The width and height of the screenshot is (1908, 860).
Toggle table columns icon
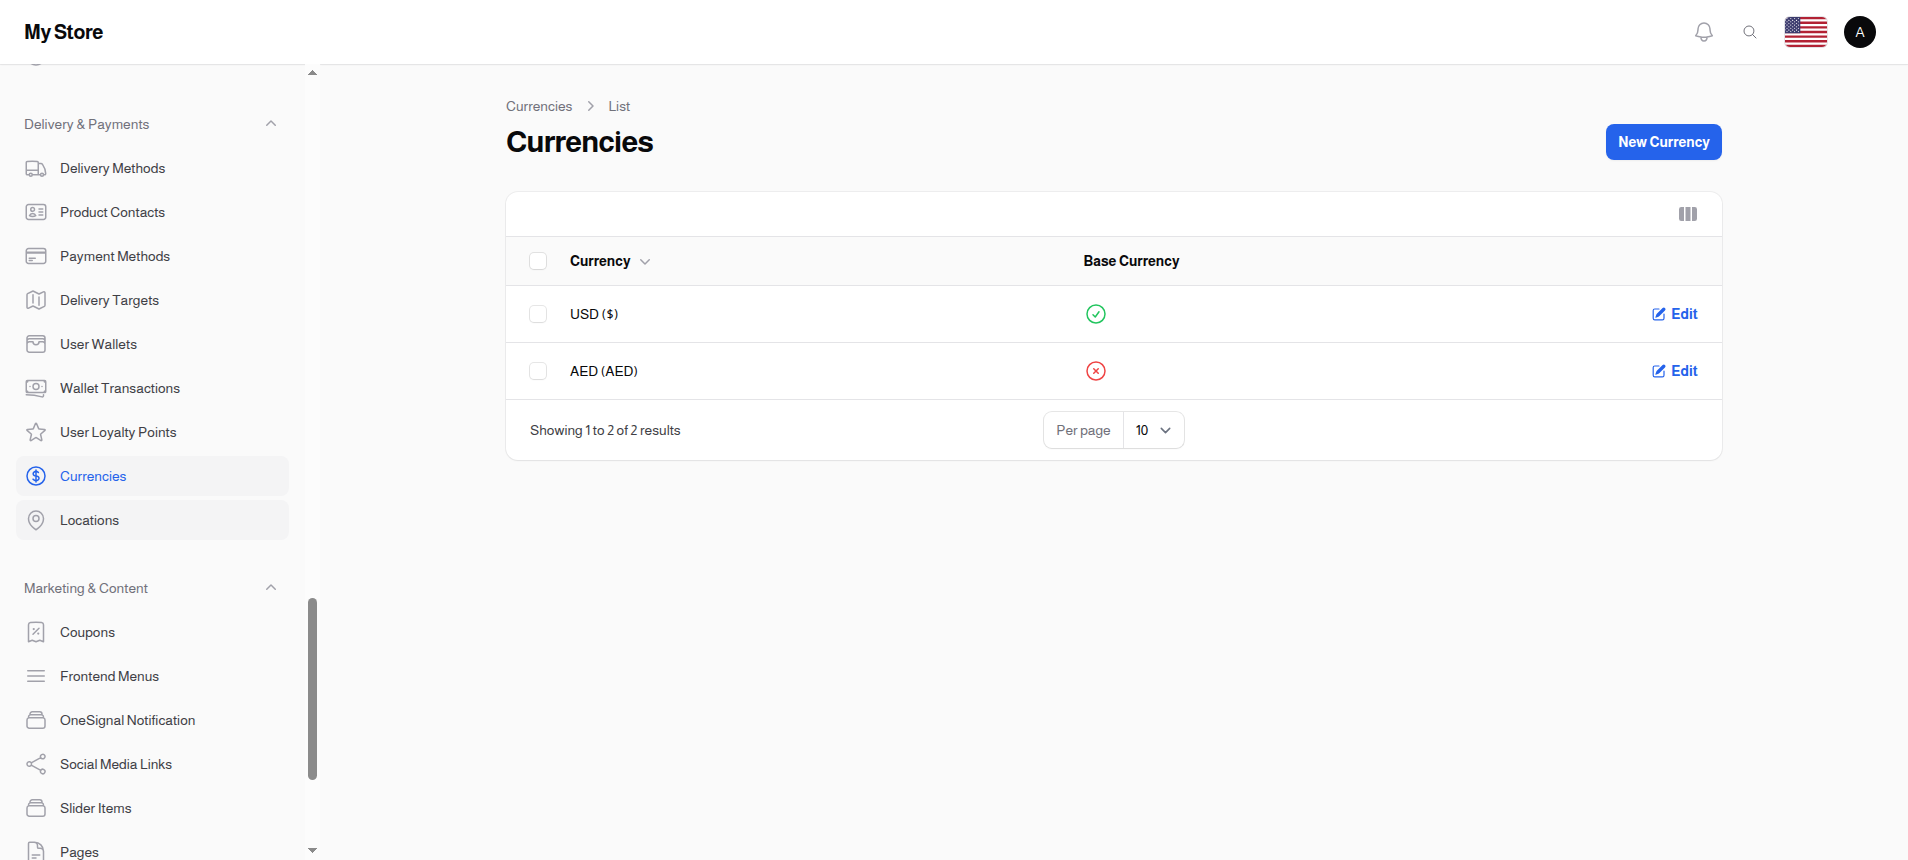[x=1687, y=214]
